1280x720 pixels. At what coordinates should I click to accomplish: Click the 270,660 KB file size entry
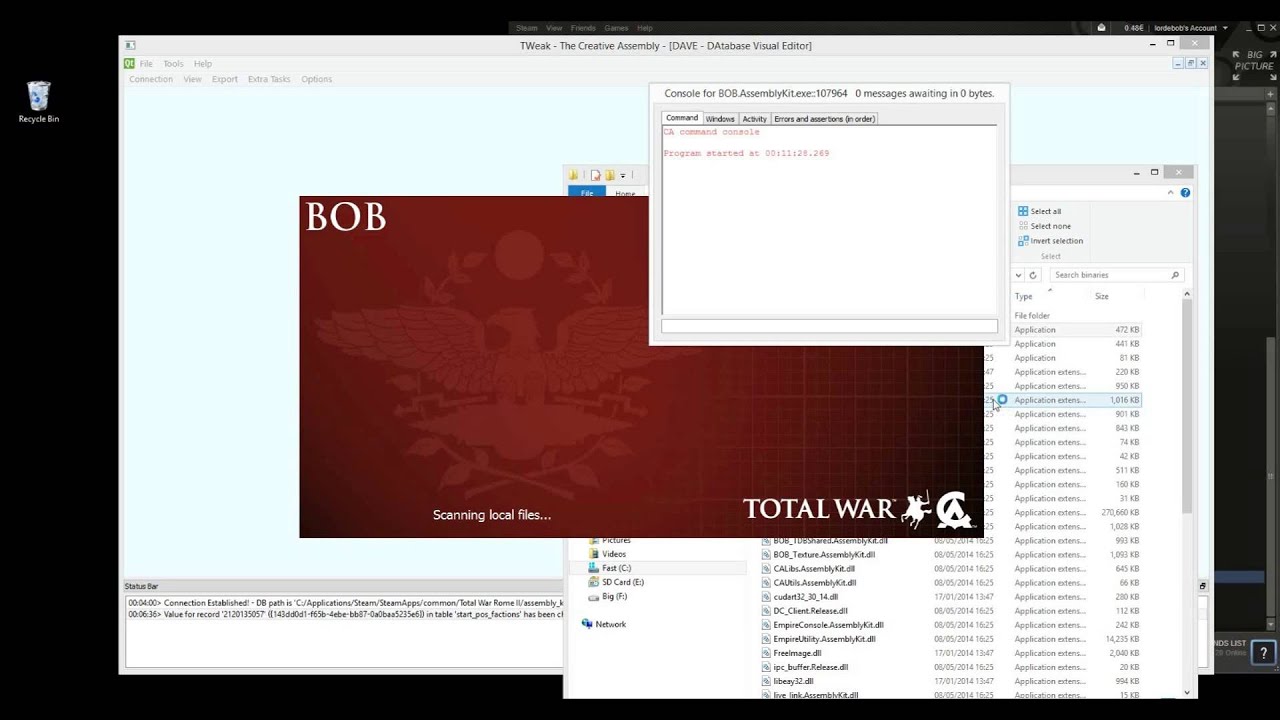pyautogui.click(x=1119, y=512)
